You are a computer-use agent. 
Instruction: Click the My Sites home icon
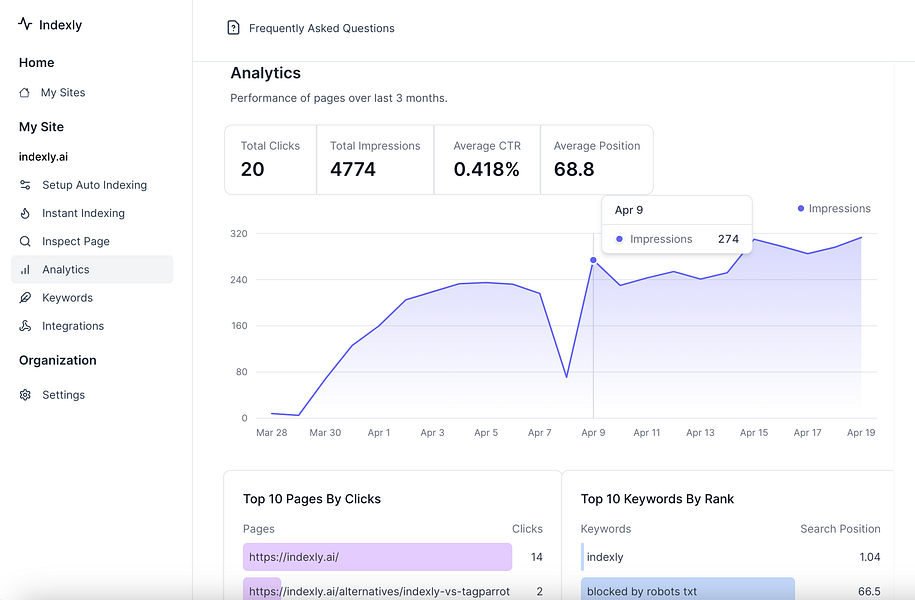click(25, 93)
